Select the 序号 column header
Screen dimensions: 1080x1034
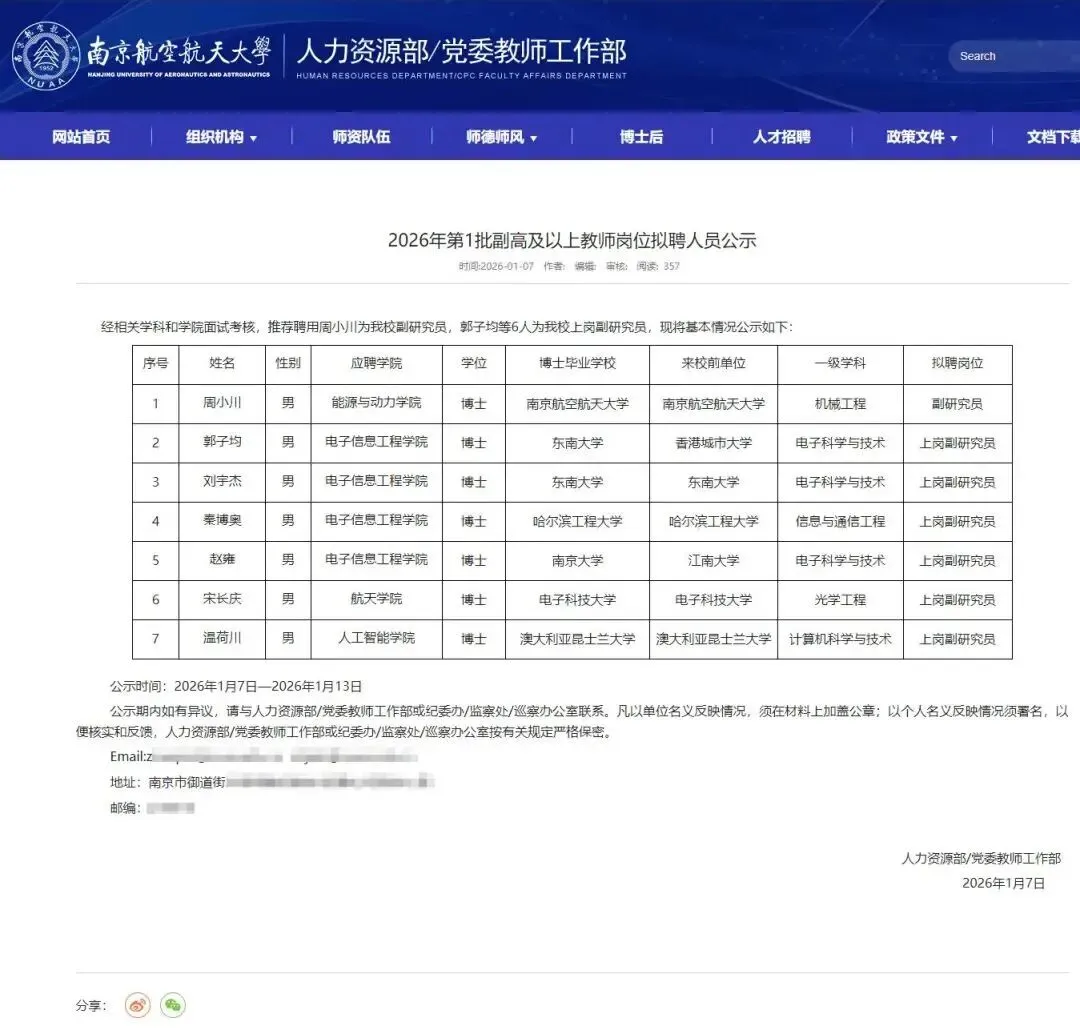[155, 363]
